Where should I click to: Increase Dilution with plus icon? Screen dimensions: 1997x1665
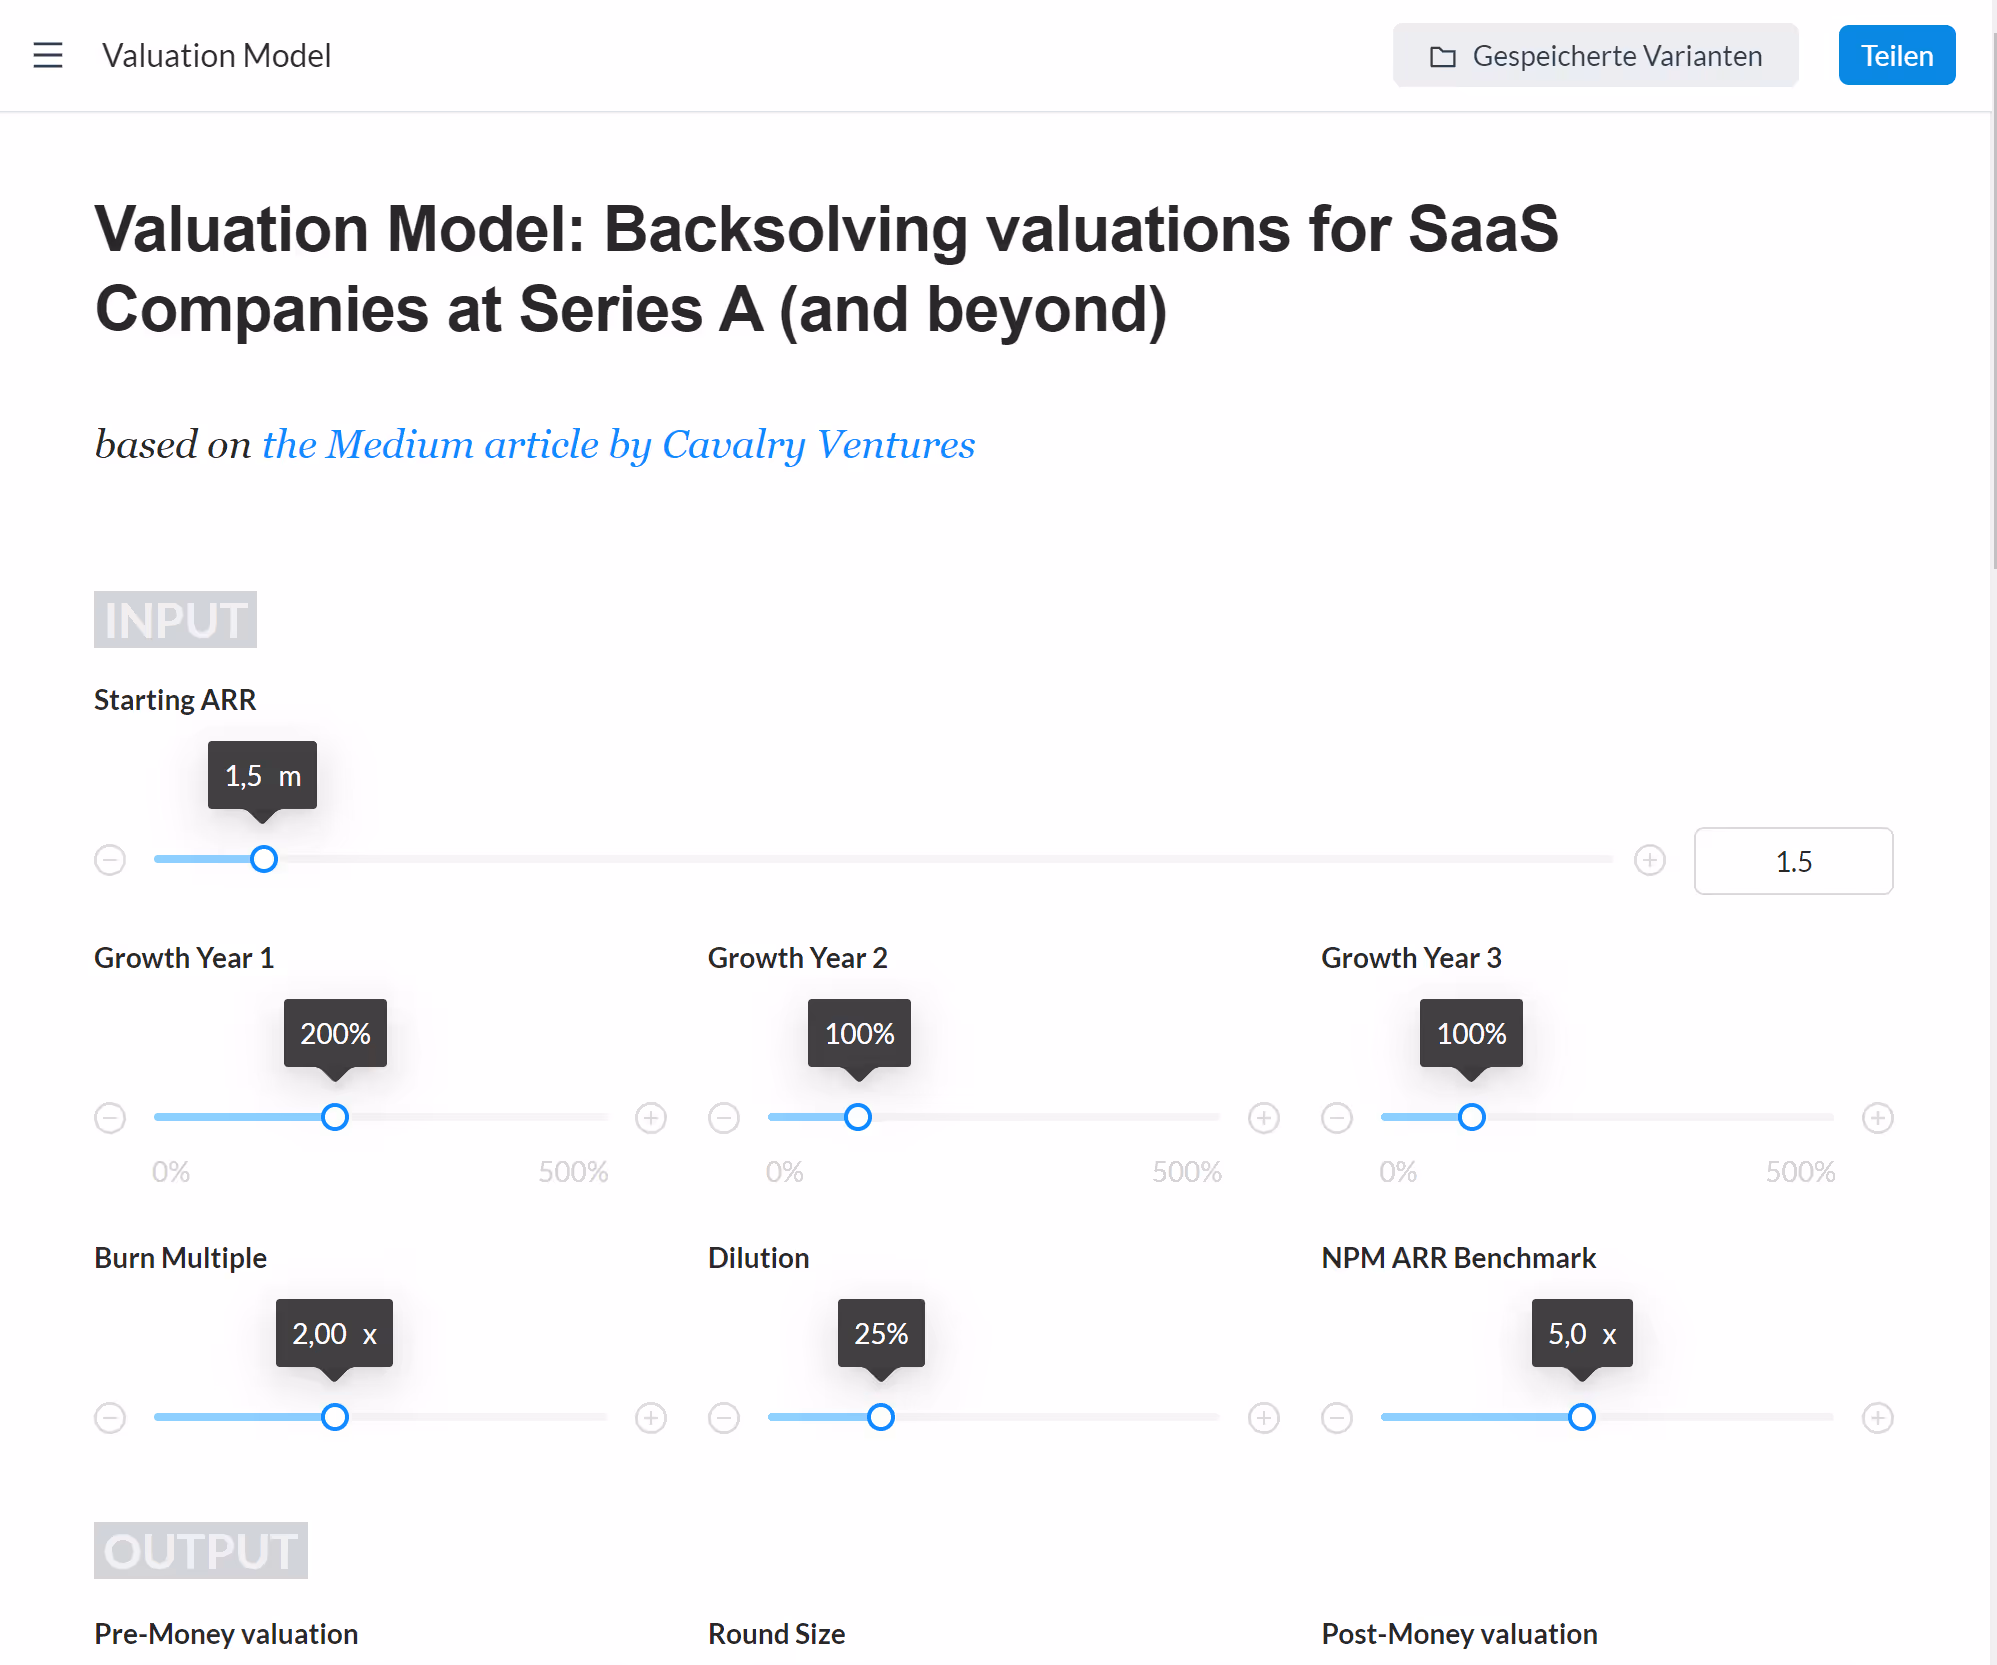tap(1264, 1418)
